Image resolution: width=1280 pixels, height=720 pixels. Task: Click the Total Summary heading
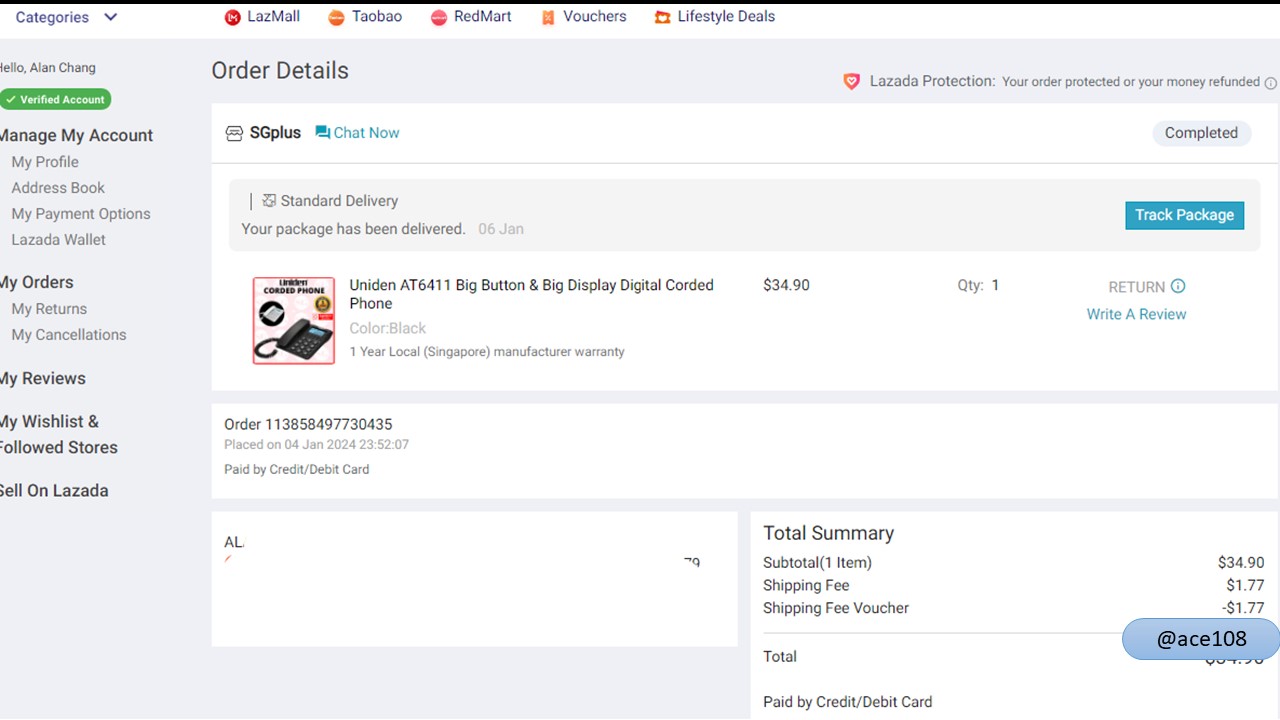coord(829,534)
